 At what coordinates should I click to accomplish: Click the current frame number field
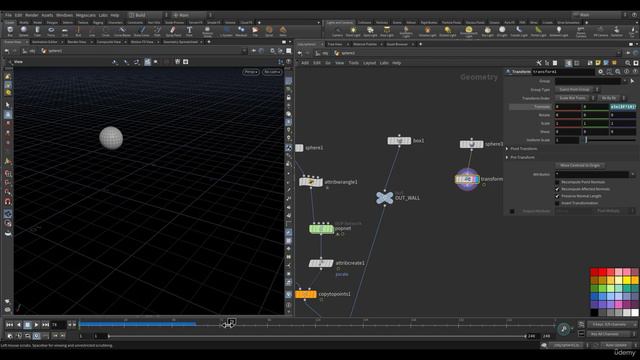58,325
